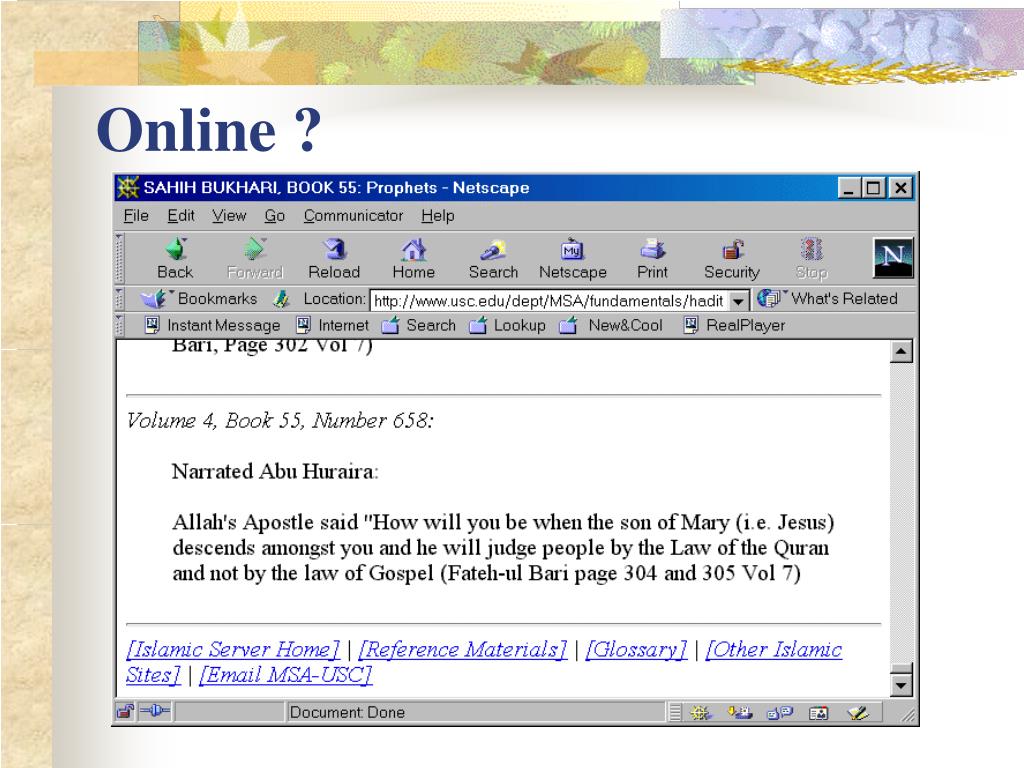
Task: Click the vertical scrollbar thumb
Action: click(901, 667)
